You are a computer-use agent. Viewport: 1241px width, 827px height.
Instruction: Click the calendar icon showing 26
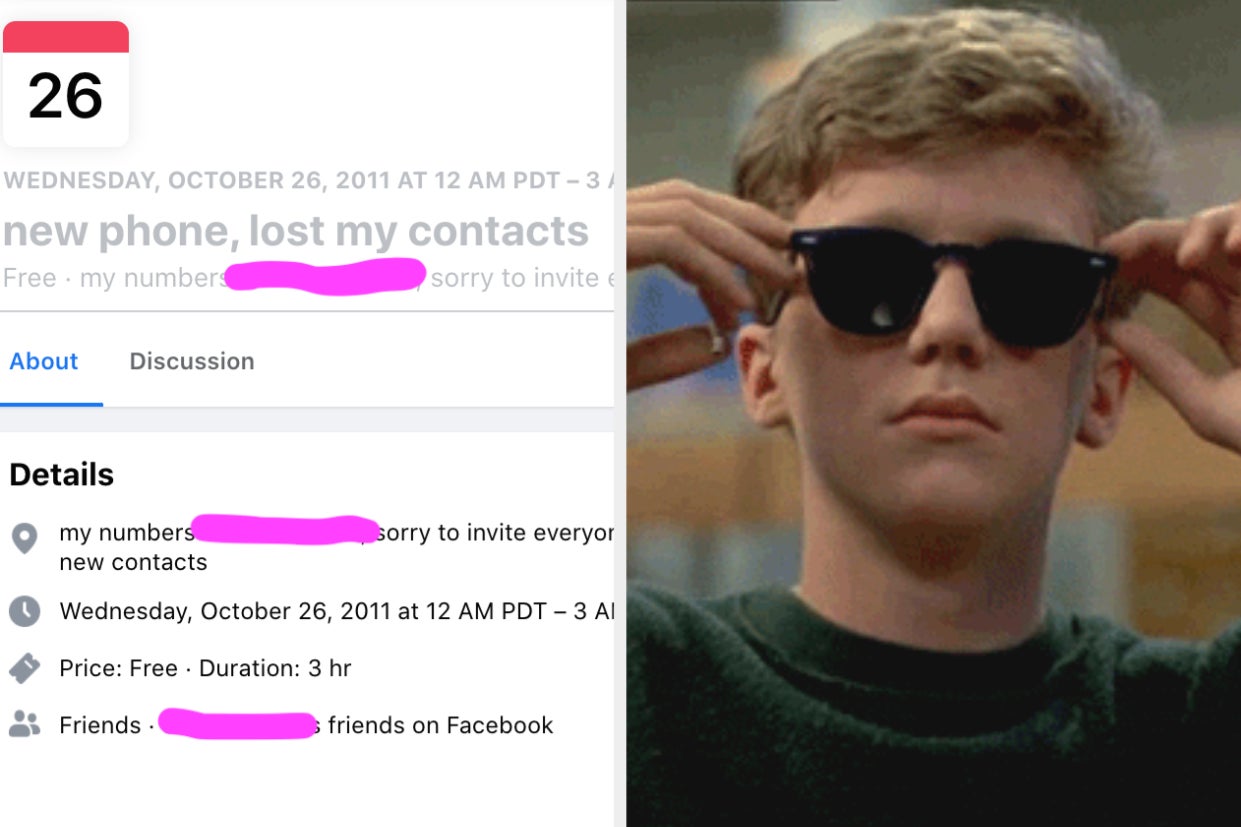click(x=66, y=84)
